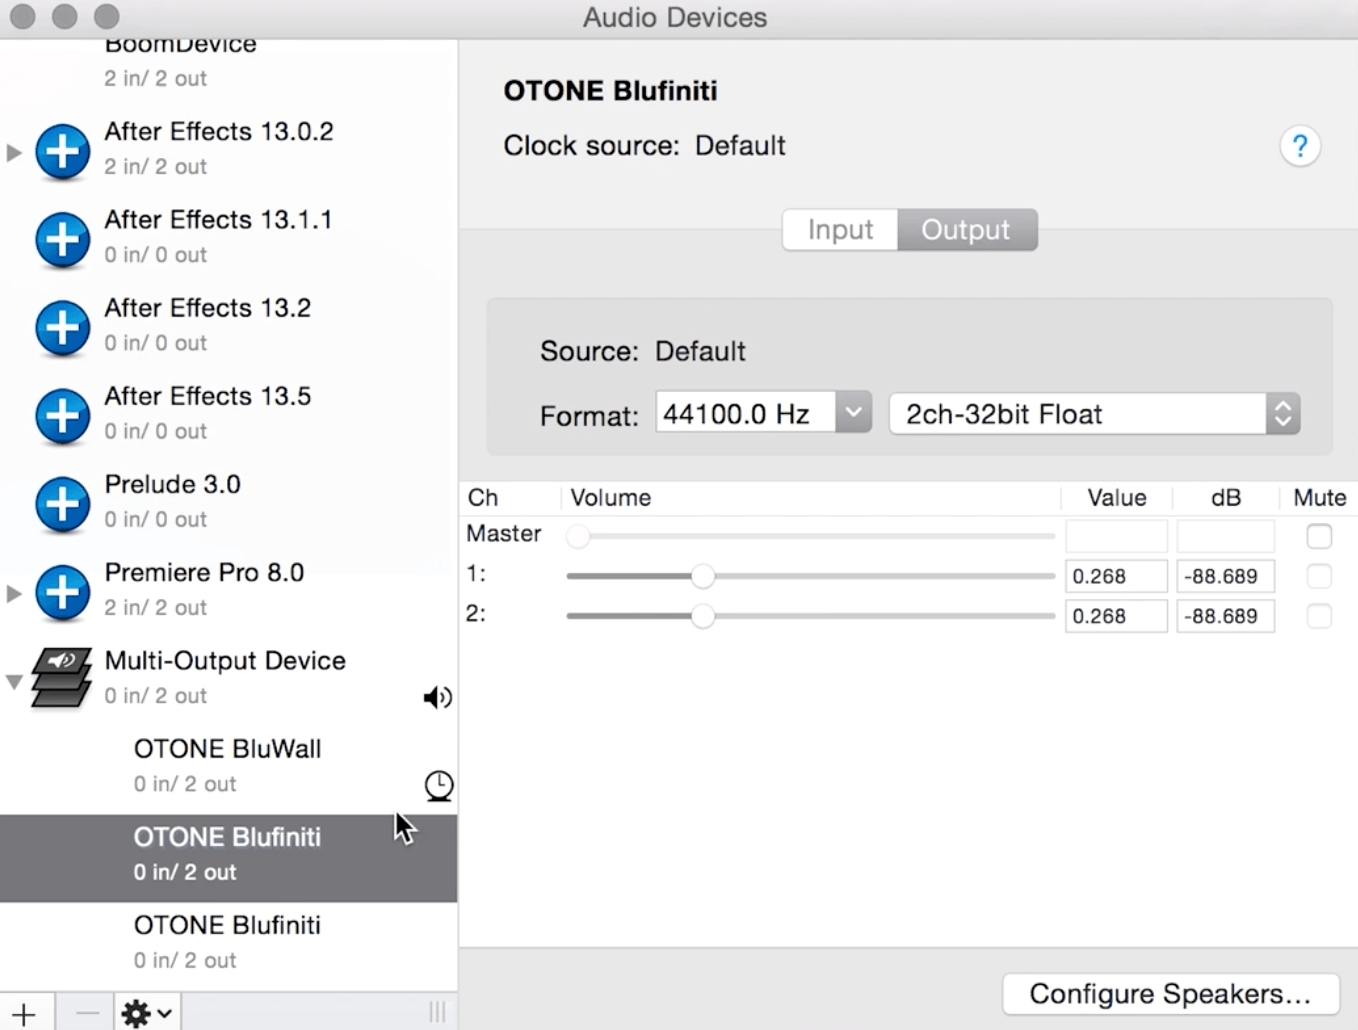Screen dimensions: 1358x1030
Task: Toggle channel 1 mute checkbox
Action: click(x=1319, y=576)
